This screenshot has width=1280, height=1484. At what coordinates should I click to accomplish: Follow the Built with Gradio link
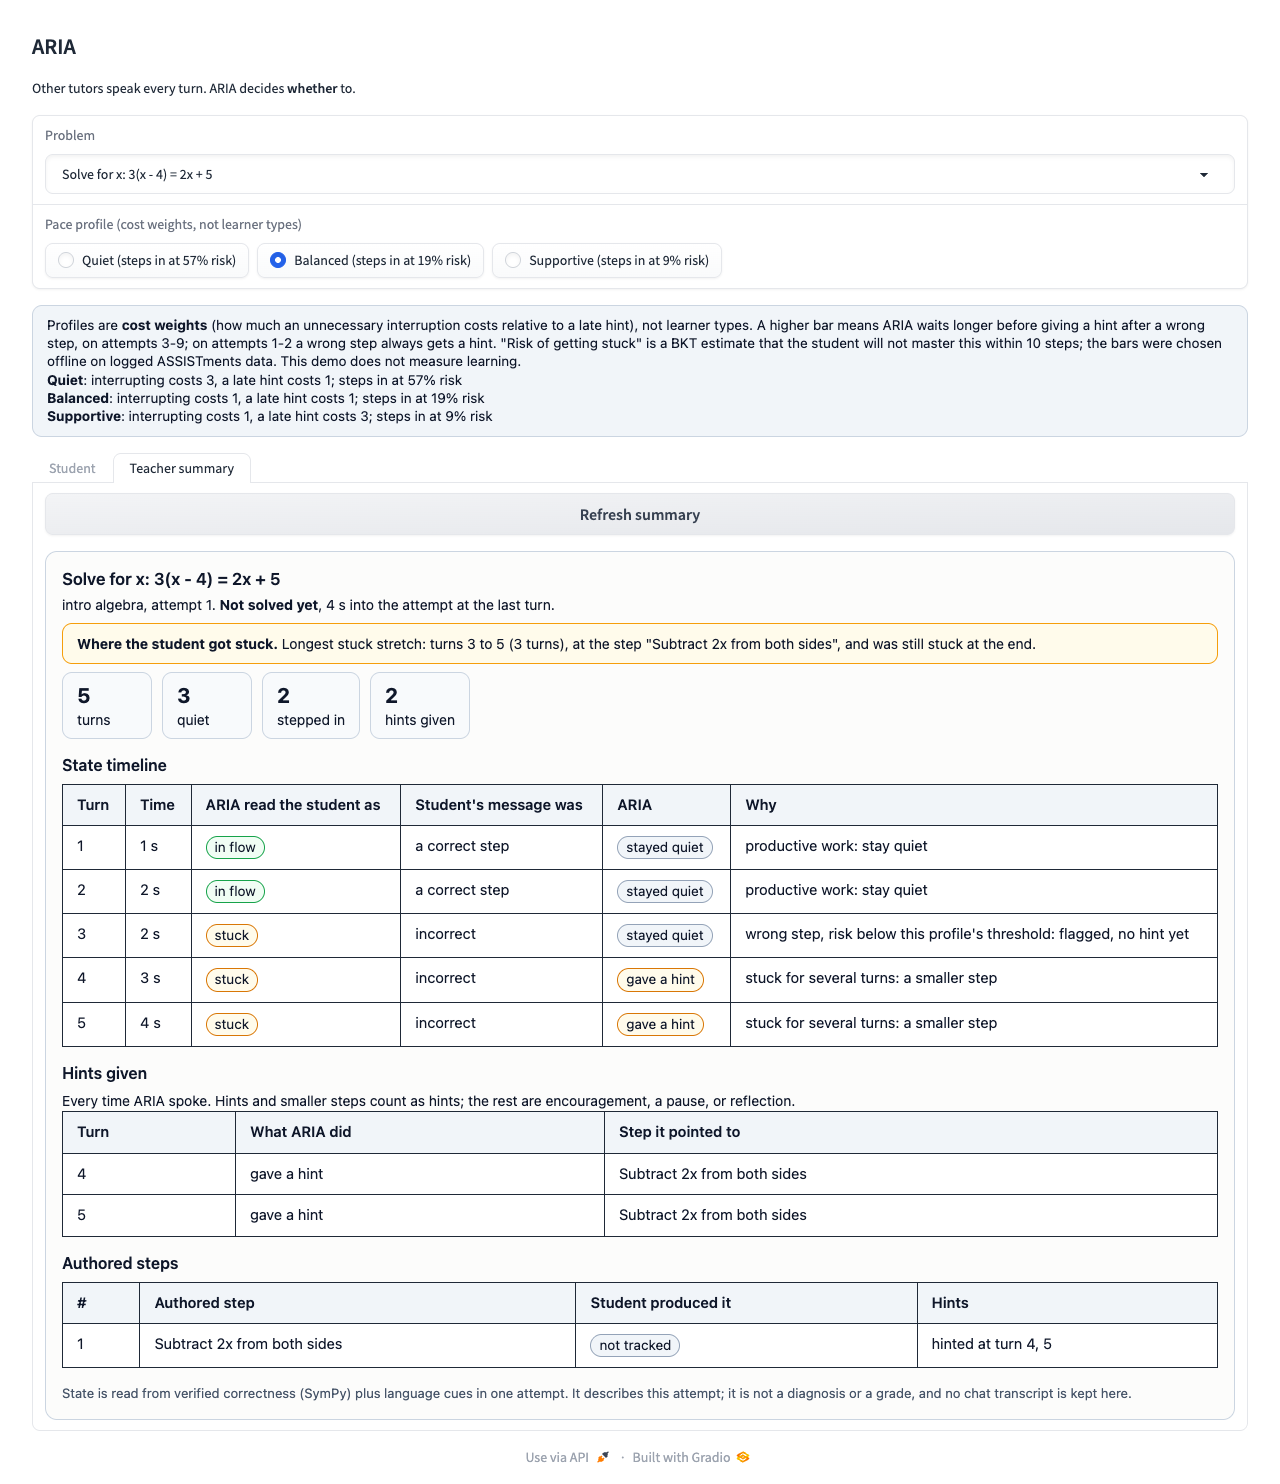click(691, 1457)
